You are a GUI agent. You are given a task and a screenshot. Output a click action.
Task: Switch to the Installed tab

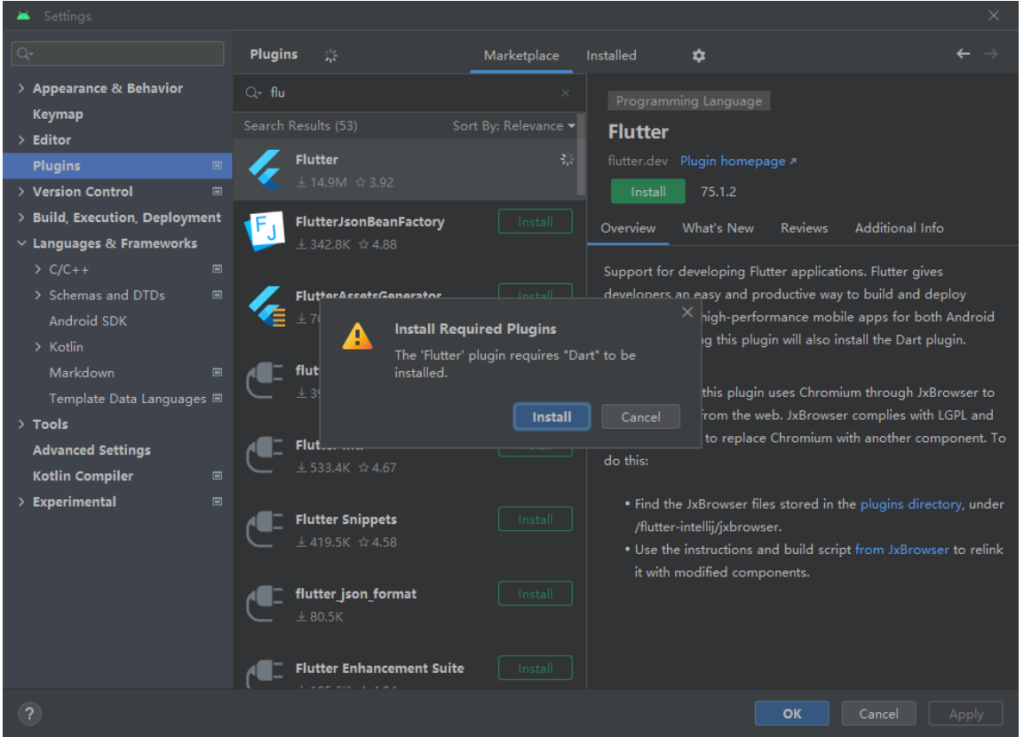(611, 55)
